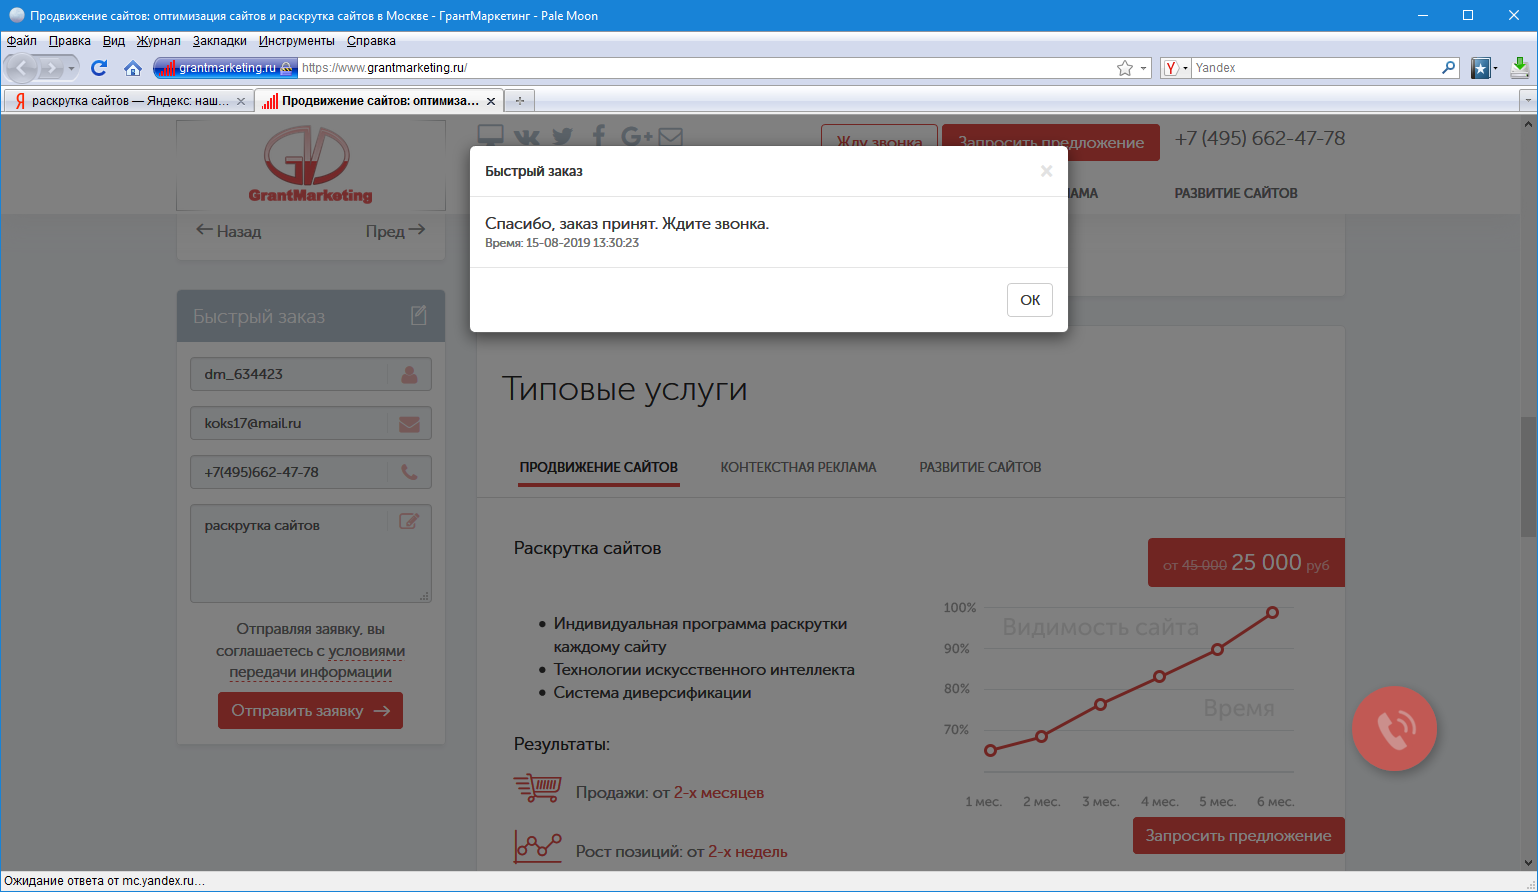Close the 'Продвижение сайтов' tab
Viewport: 1538px width, 892px height.
(x=490, y=101)
